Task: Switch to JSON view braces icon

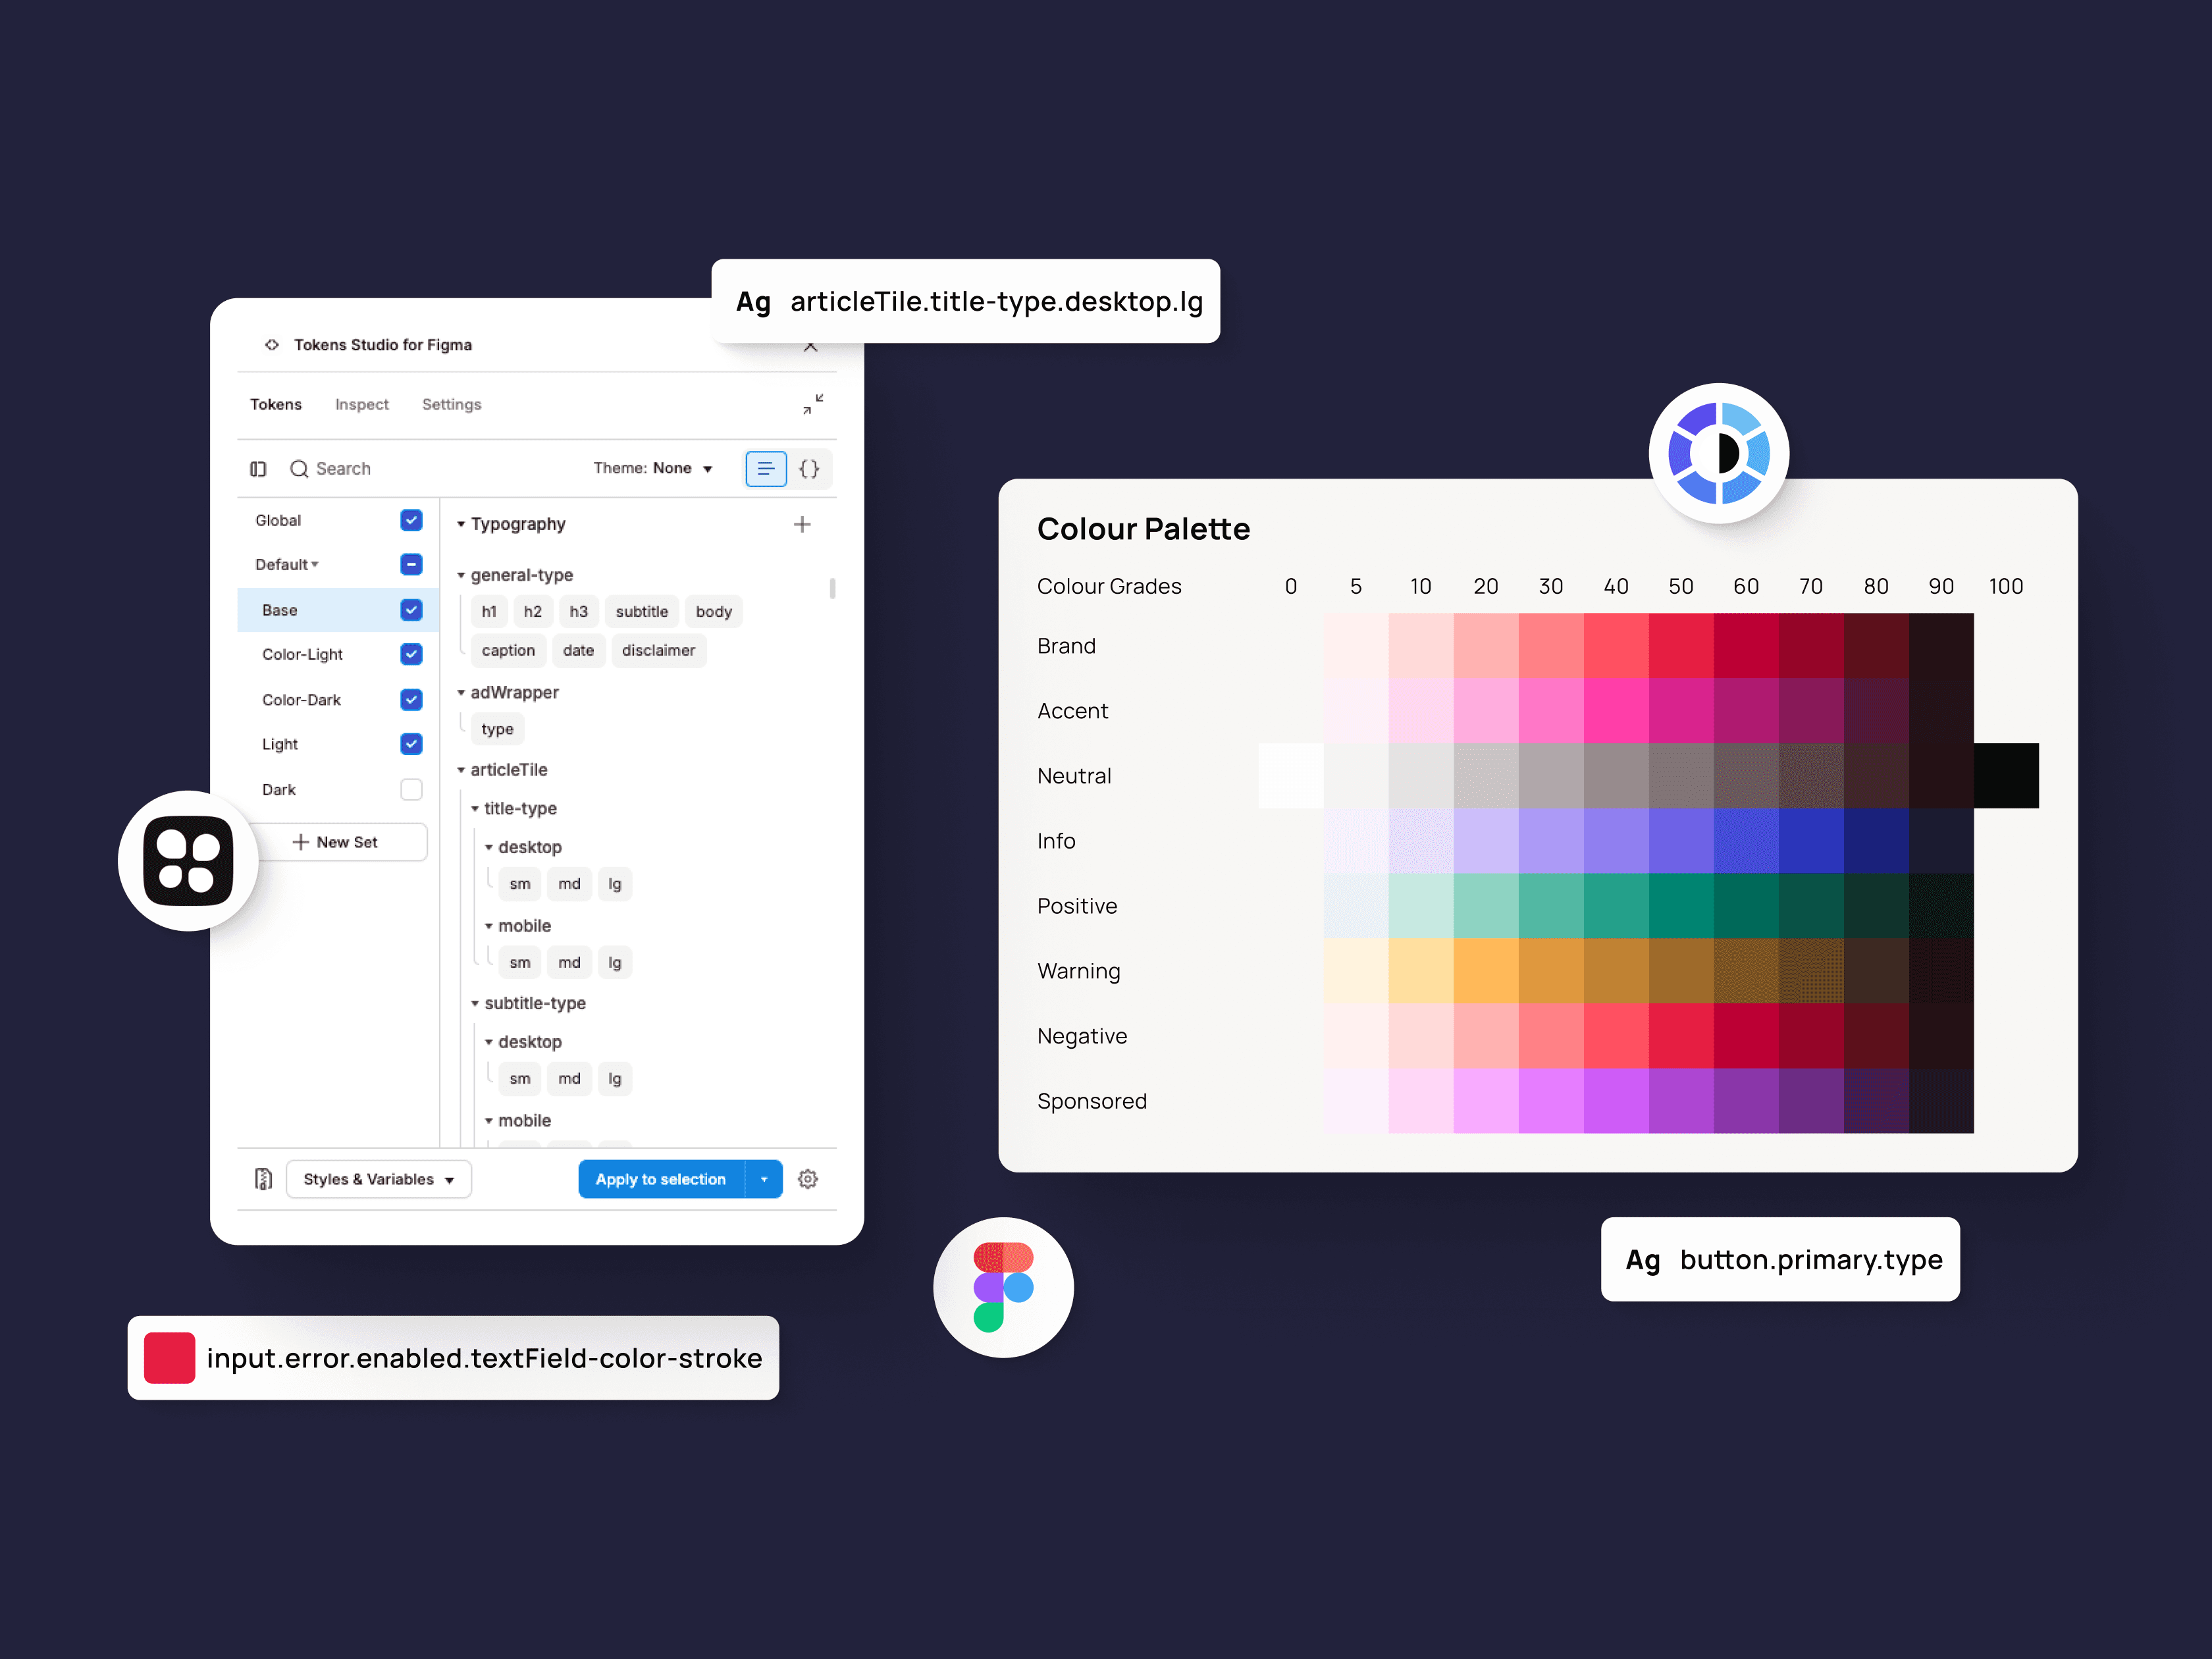Action: pyautogui.click(x=810, y=469)
